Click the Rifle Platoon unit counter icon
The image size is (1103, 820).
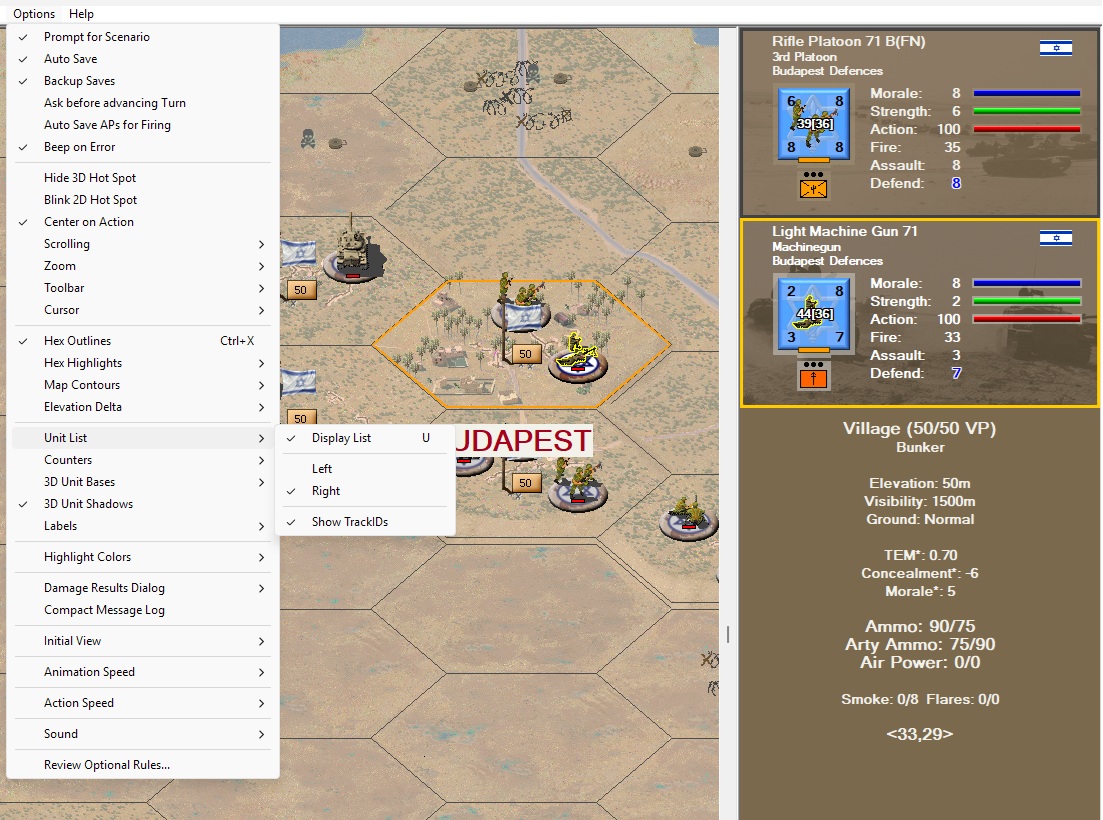click(815, 124)
